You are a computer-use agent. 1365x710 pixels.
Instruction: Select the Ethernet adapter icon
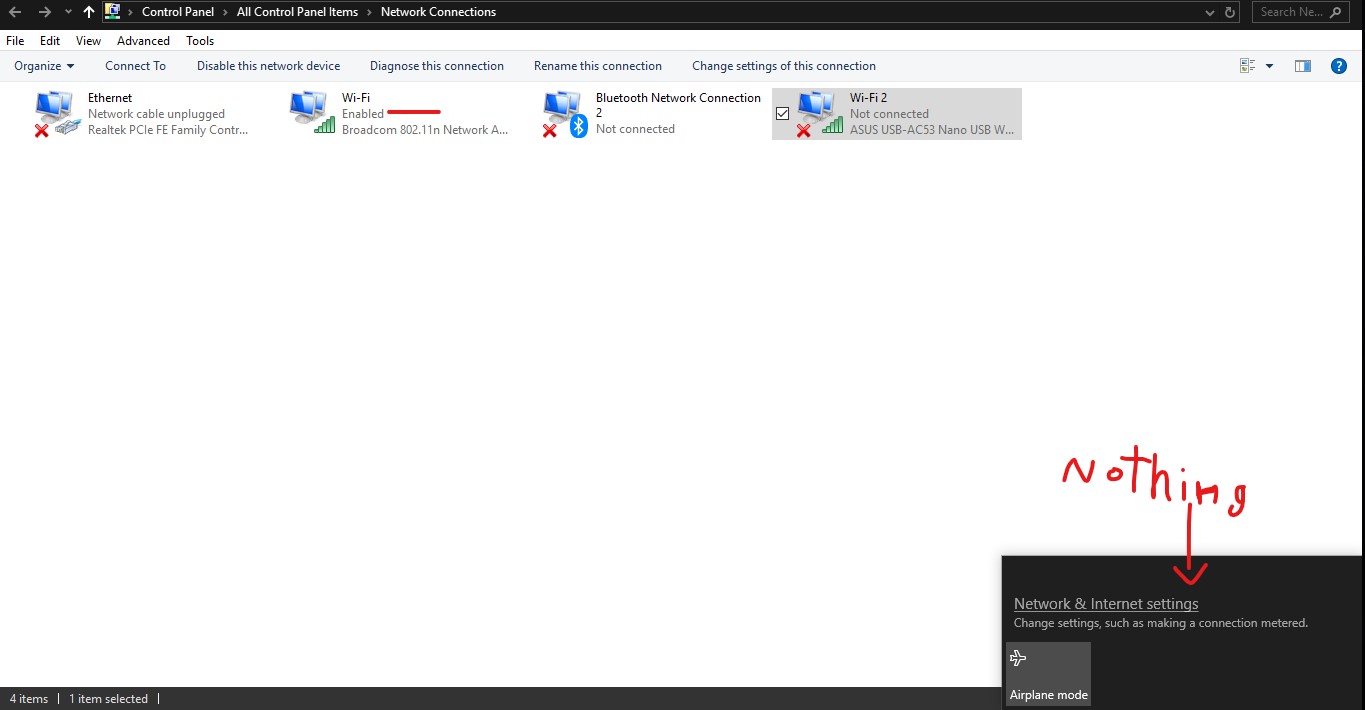coord(57,114)
